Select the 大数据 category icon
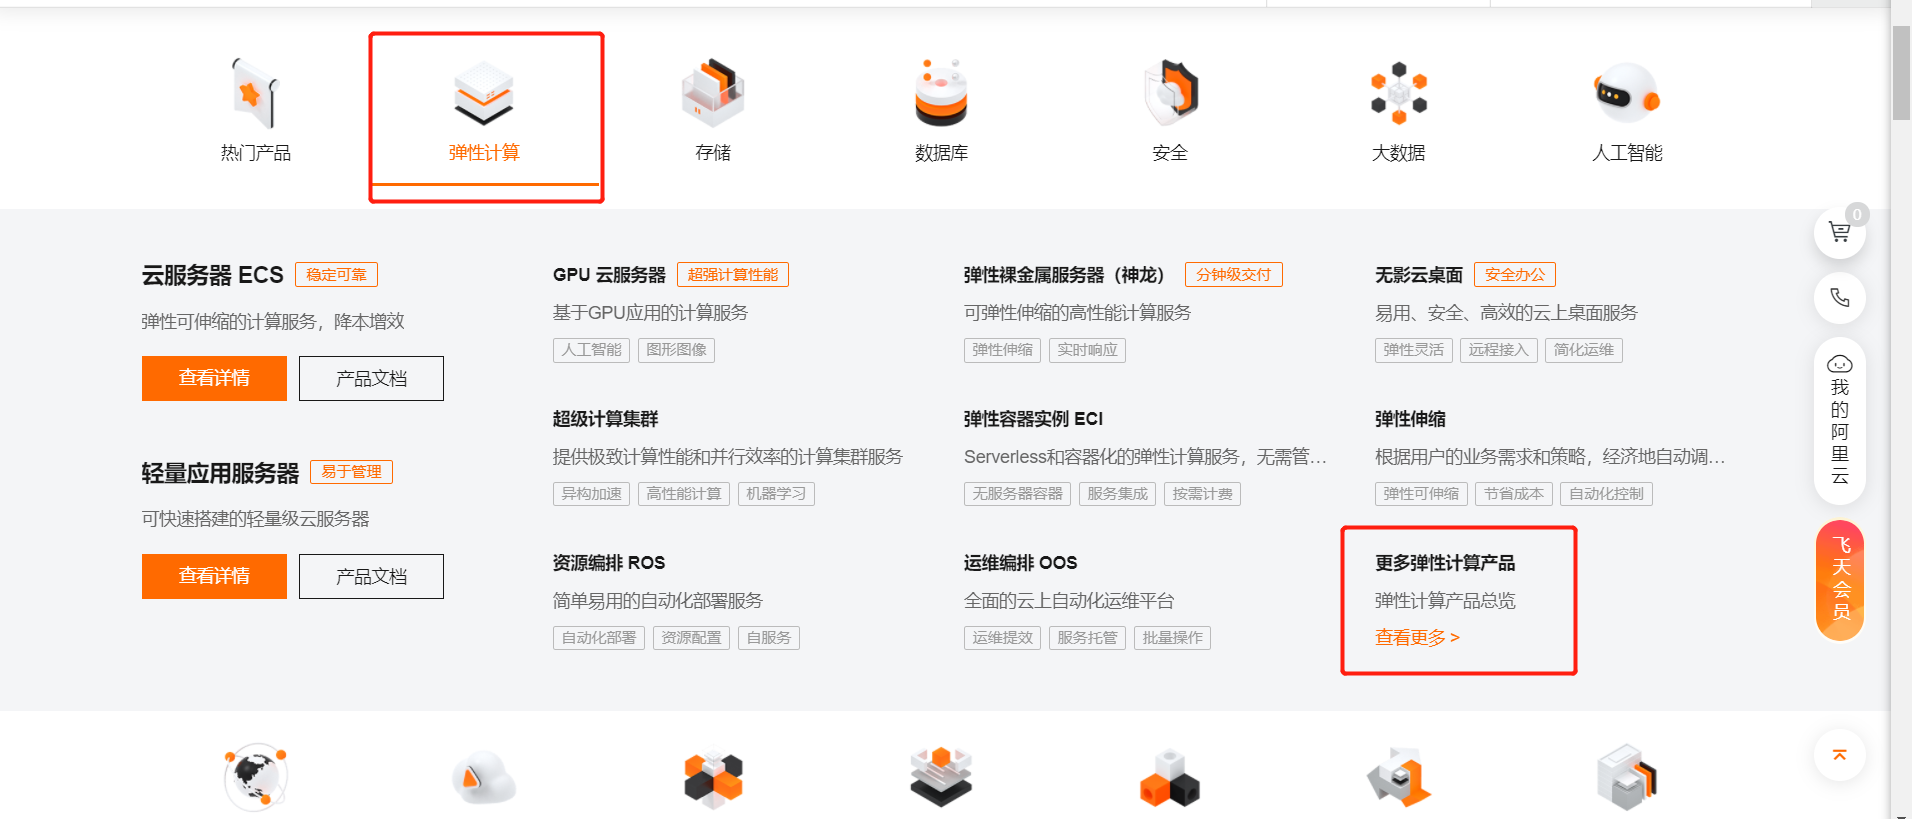The image size is (1912, 819). pyautogui.click(x=1398, y=93)
